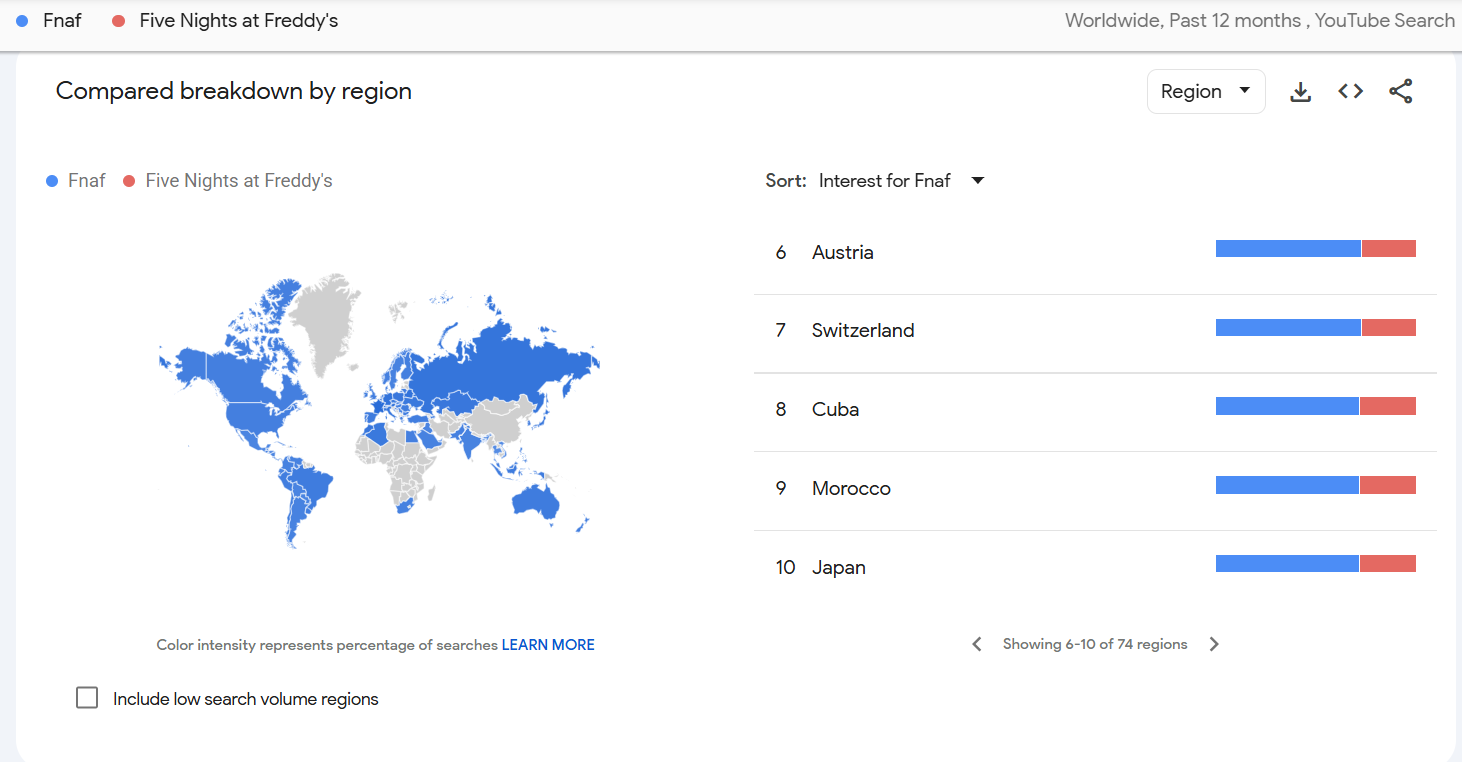Viewport: 1462px width, 762px height.
Task: Go to next page of regions
Action: pyautogui.click(x=1214, y=644)
